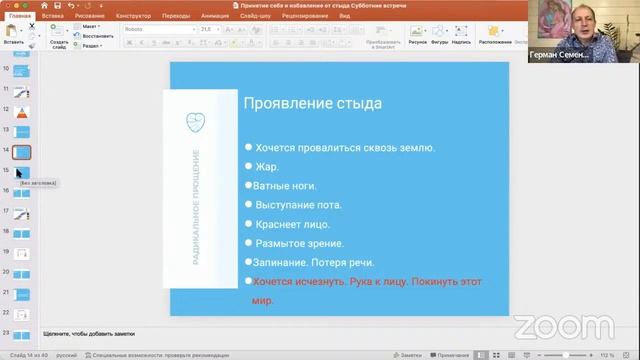The width and height of the screenshot is (640, 360).
Task: Click the zoom in plus button
Action: tap(591, 355)
